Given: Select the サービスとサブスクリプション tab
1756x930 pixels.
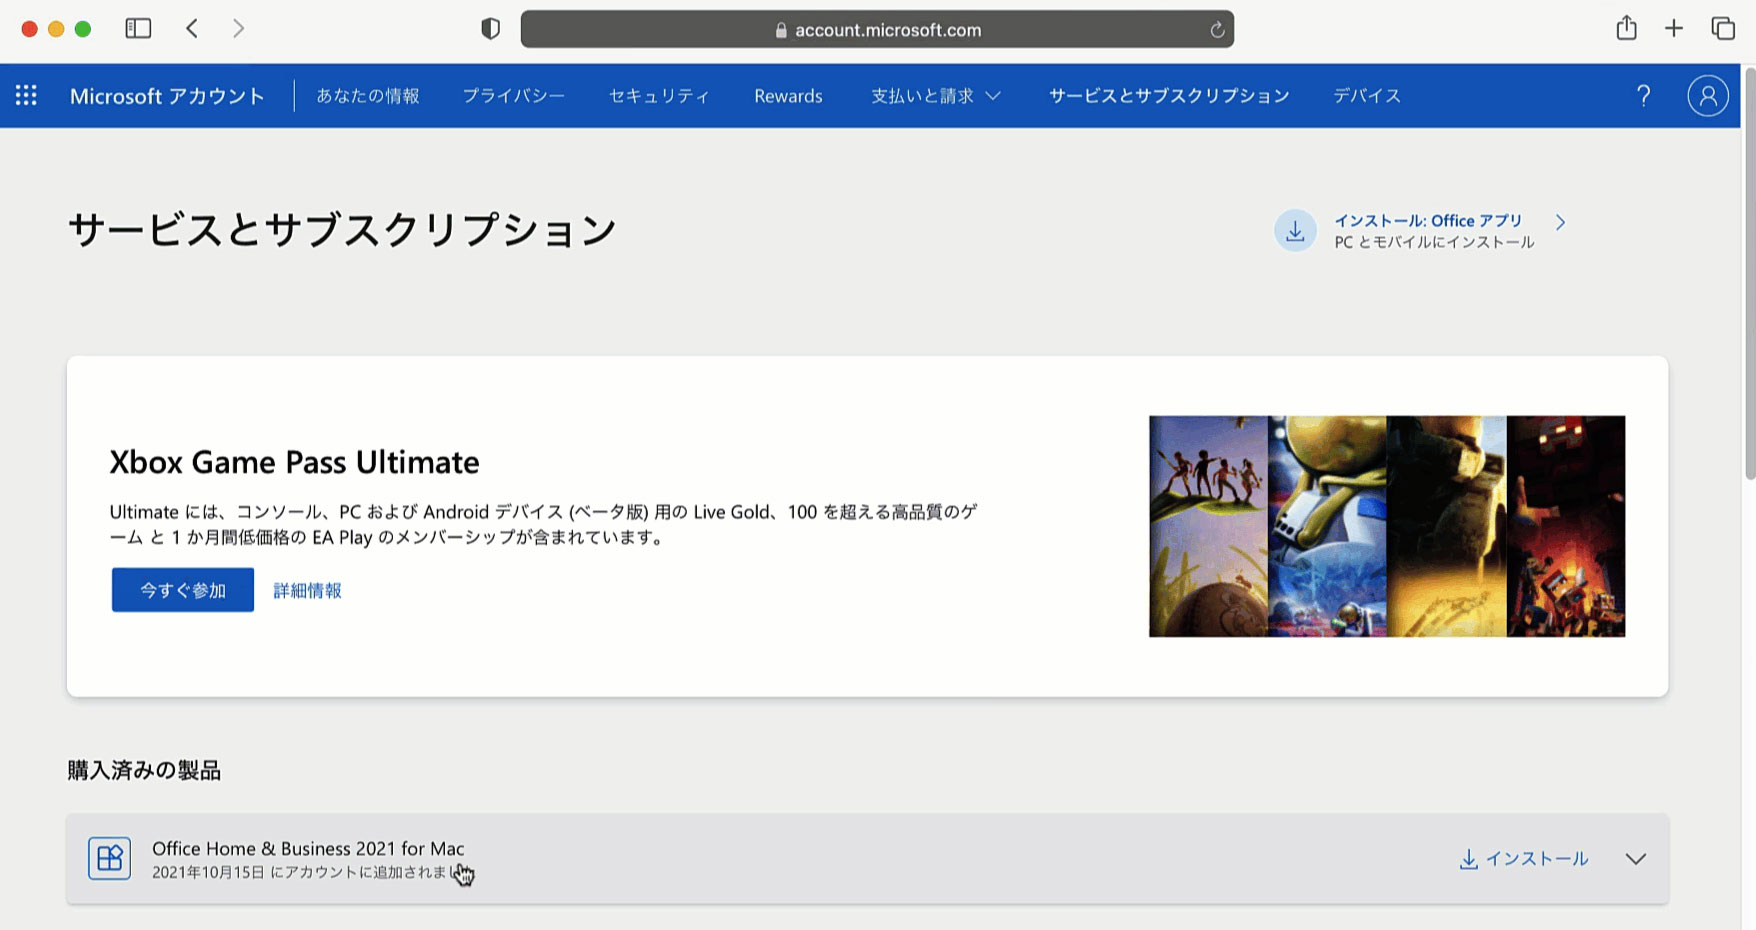Looking at the screenshot, I should click(x=1169, y=96).
